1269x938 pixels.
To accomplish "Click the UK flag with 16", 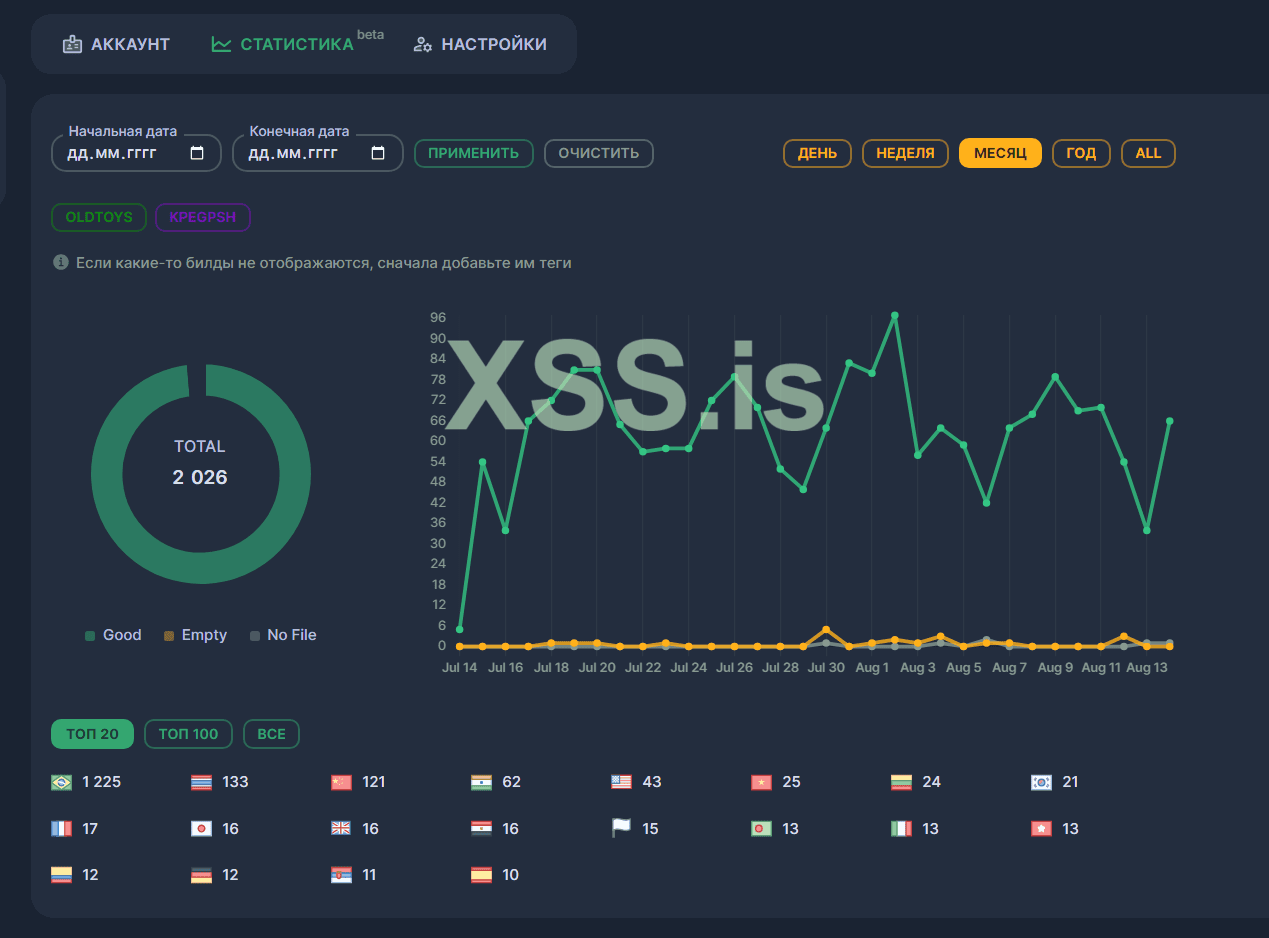I will [341, 829].
